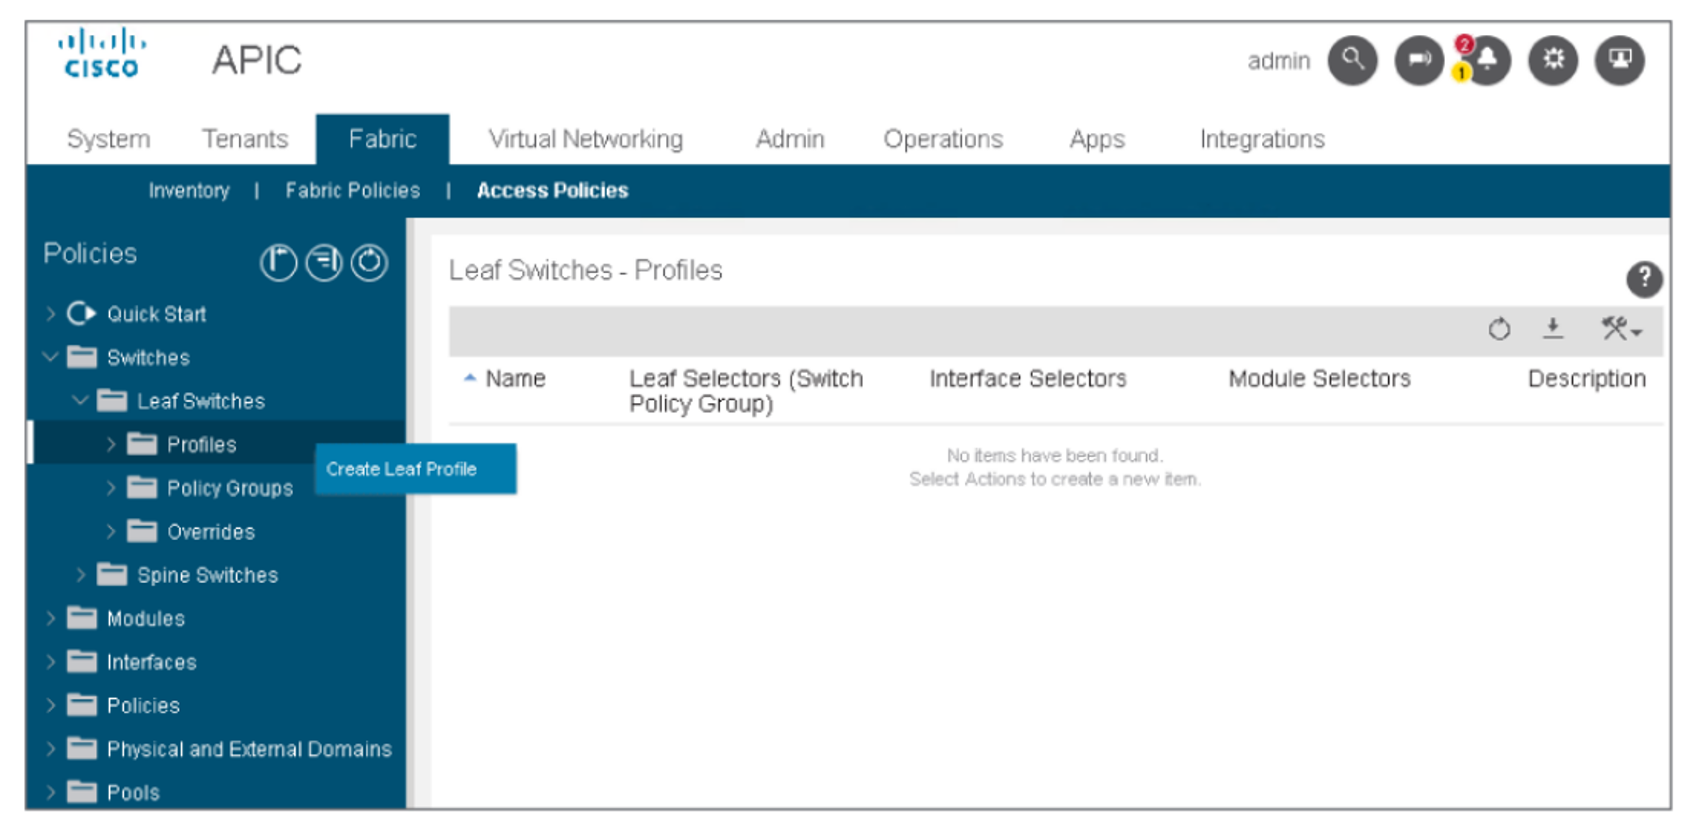Click the user profile monitor icon
Image resolution: width=1702 pixels, height=825 pixels.
click(1620, 60)
